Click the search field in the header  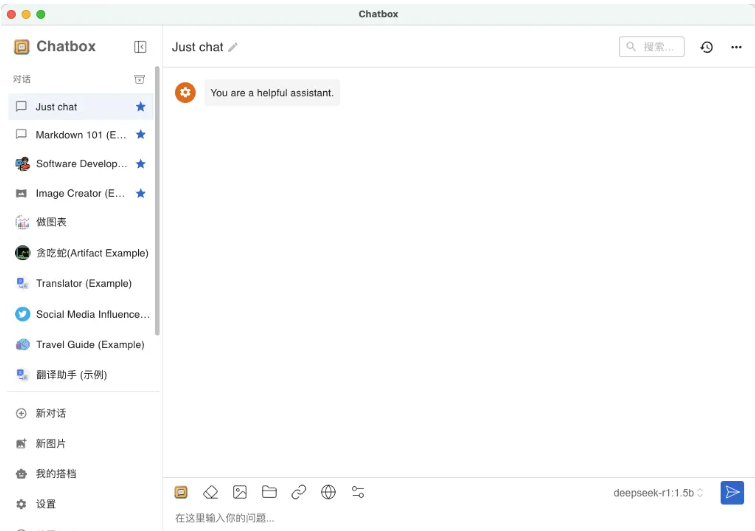[x=651, y=47]
